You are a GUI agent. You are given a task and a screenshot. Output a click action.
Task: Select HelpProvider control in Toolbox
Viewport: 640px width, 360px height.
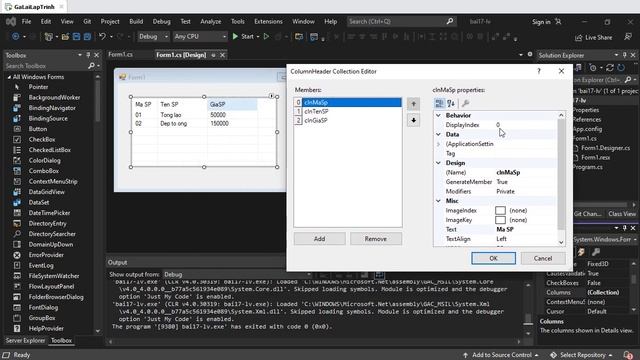pyautogui.click(x=46, y=328)
